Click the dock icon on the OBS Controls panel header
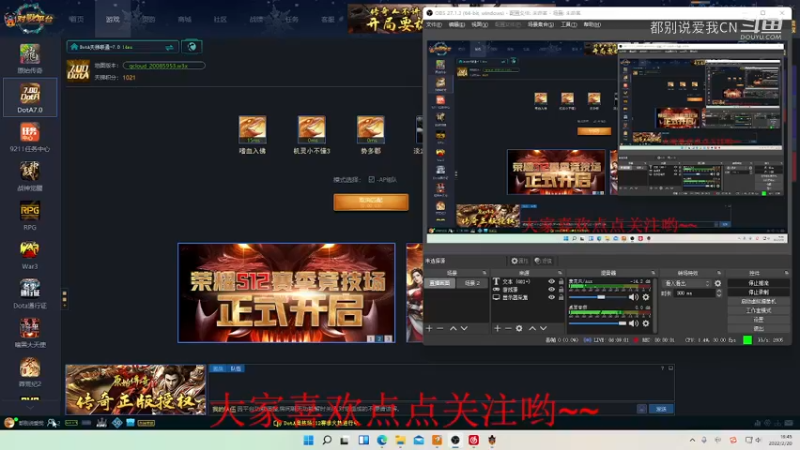 click(x=786, y=273)
